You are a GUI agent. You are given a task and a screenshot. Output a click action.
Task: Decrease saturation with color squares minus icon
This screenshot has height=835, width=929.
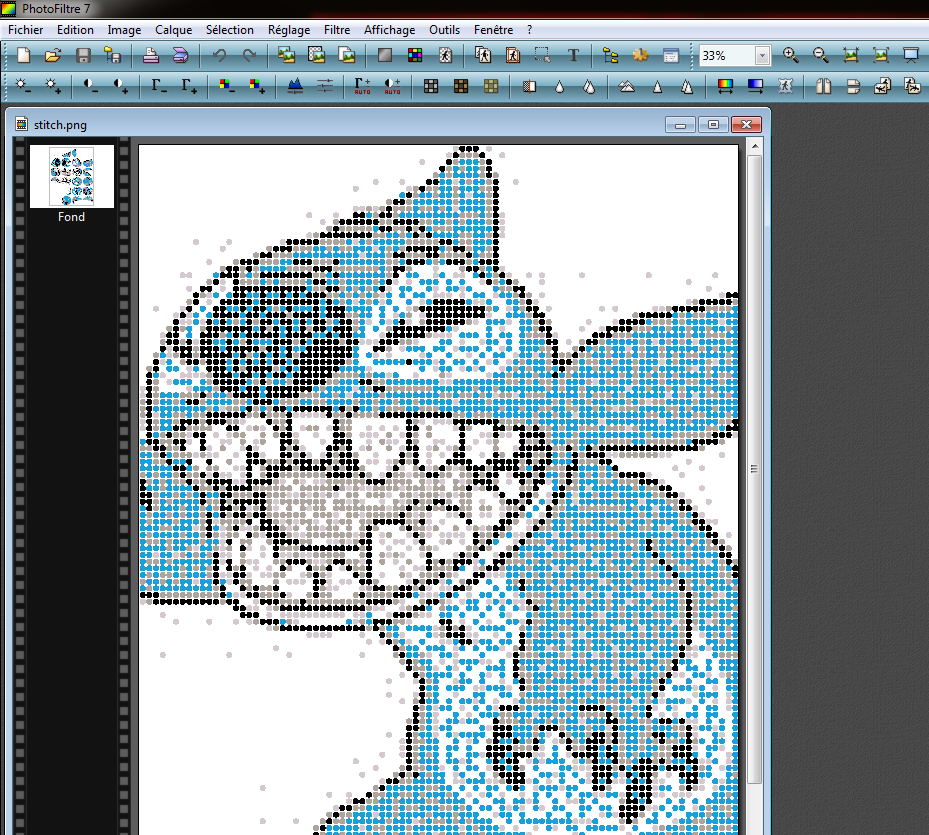click(x=226, y=87)
